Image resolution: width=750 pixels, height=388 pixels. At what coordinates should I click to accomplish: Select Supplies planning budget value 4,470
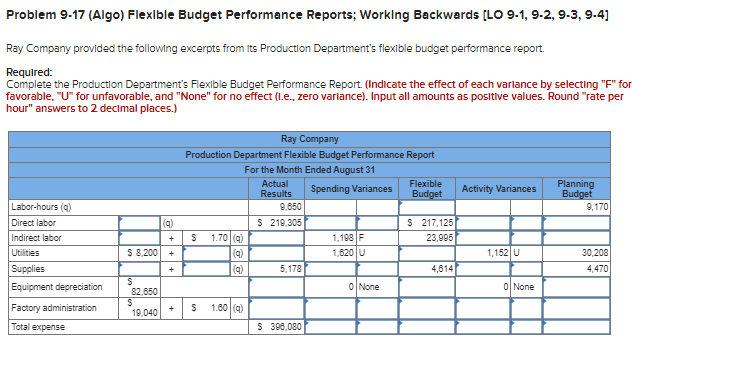(x=597, y=269)
